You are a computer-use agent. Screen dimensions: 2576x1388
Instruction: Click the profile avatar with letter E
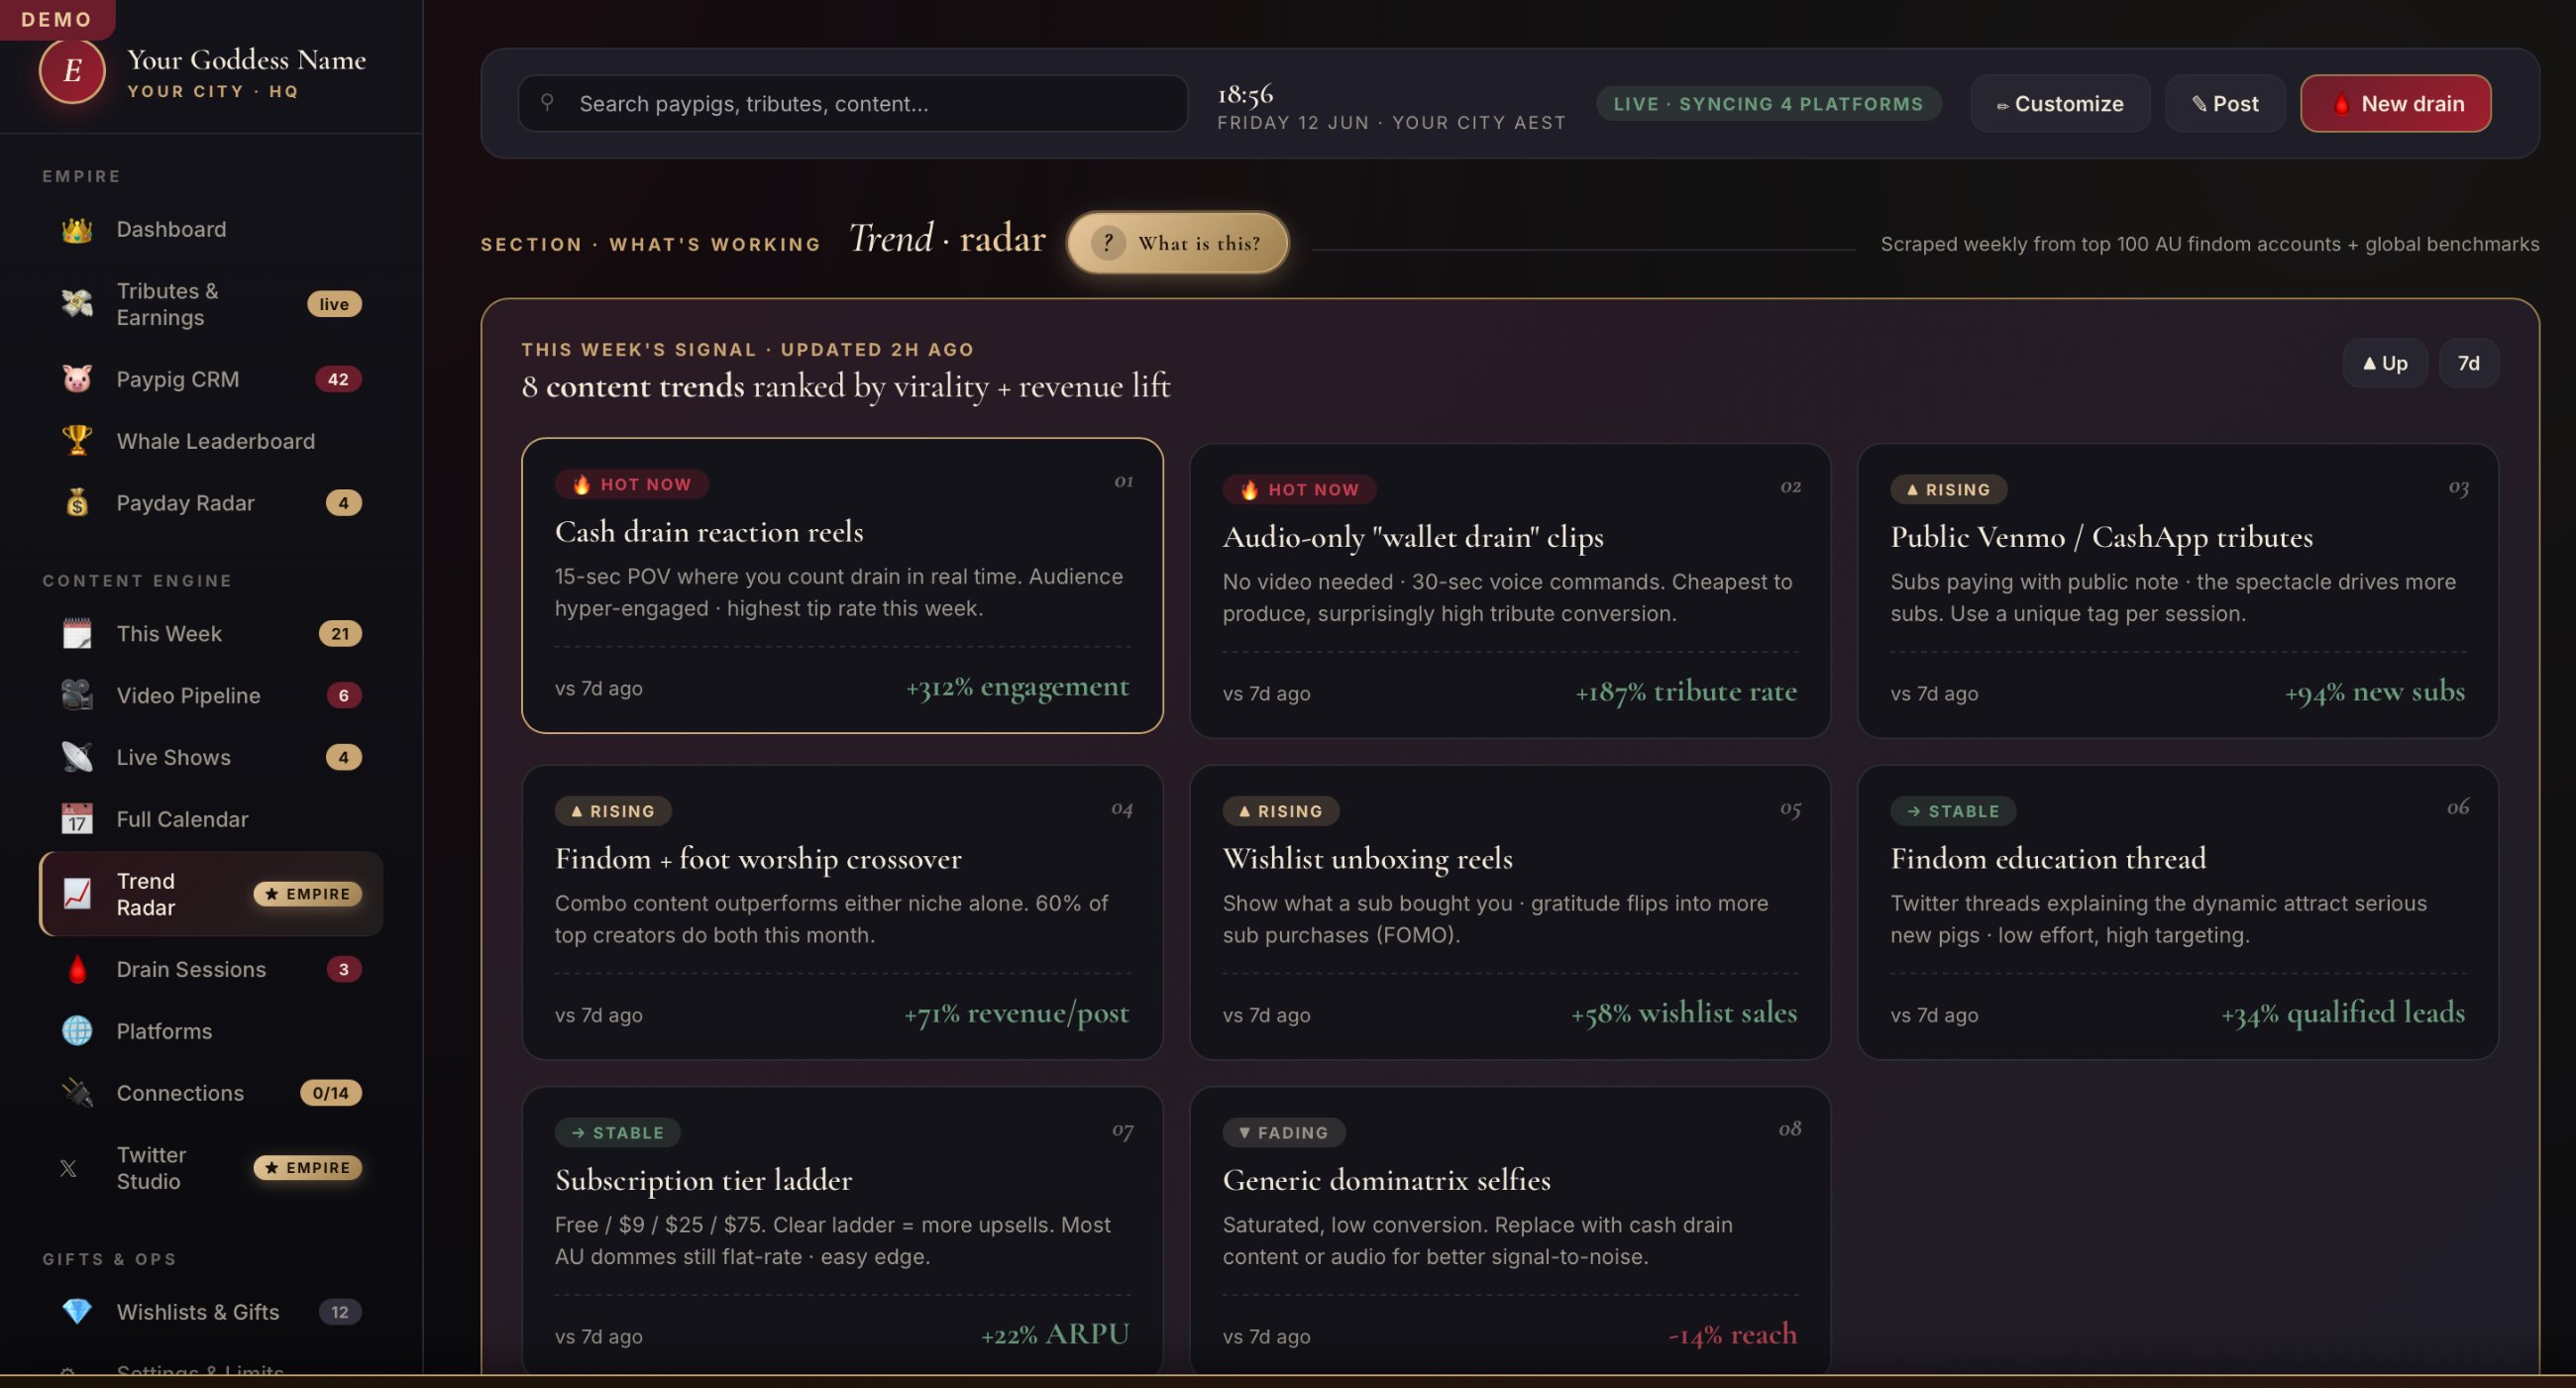pyautogui.click(x=72, y=71)
